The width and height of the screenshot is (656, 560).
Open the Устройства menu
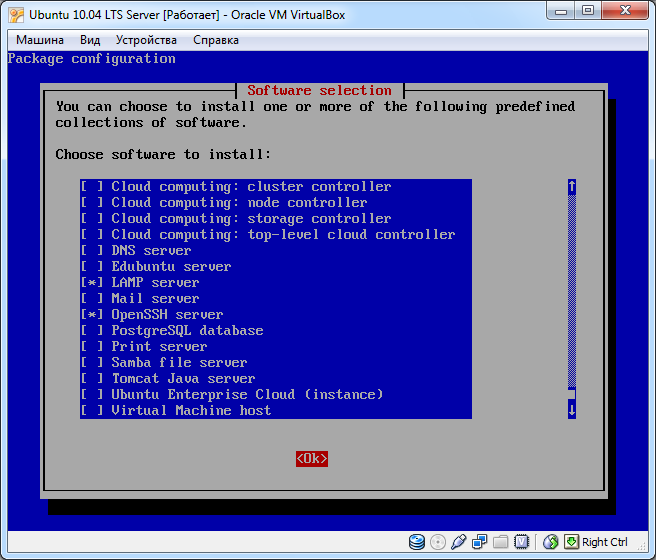coord(146,40)
